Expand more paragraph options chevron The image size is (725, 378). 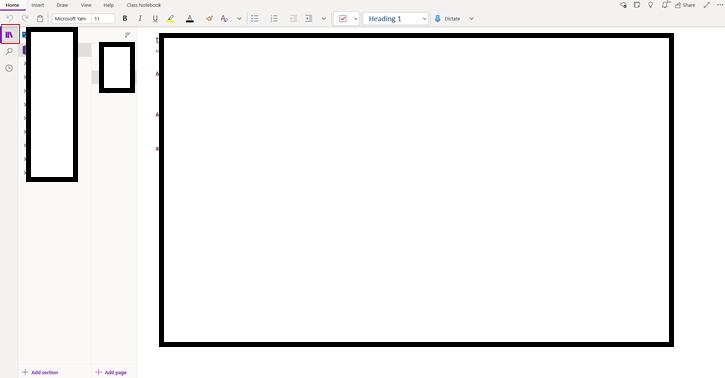(324, 18)
